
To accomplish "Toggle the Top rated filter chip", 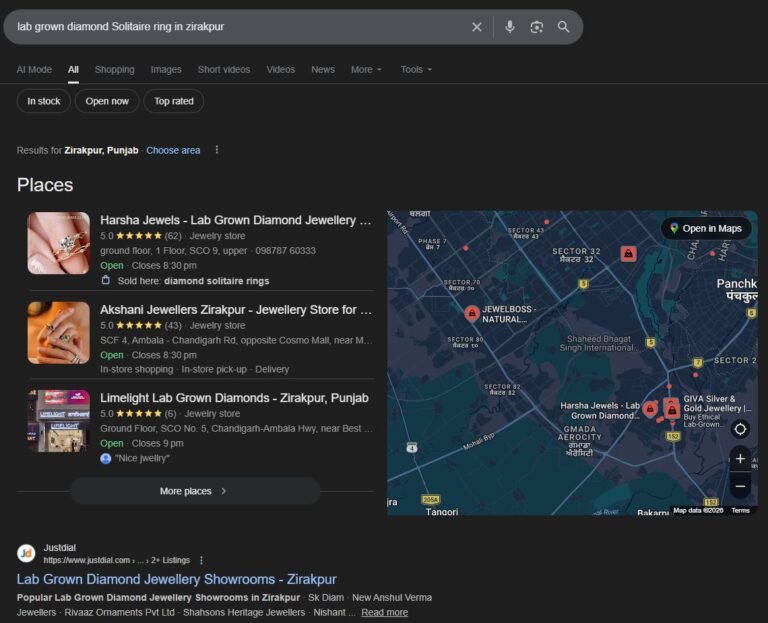I will click(x=174, y=101).
